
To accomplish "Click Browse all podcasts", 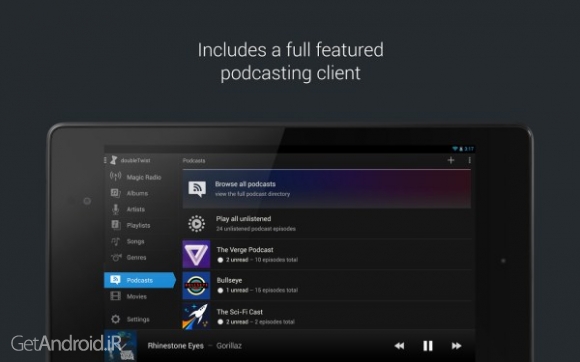I will point(327,189).
